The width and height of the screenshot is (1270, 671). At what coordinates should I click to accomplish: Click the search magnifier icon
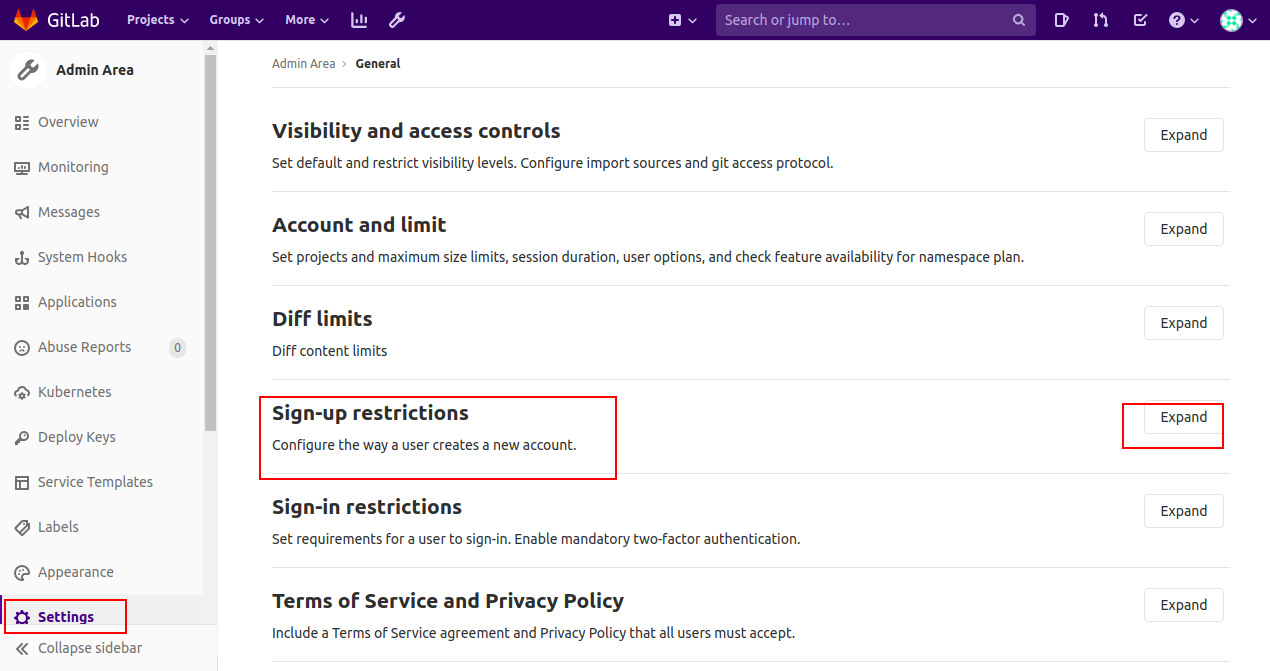pos(1019,20)
